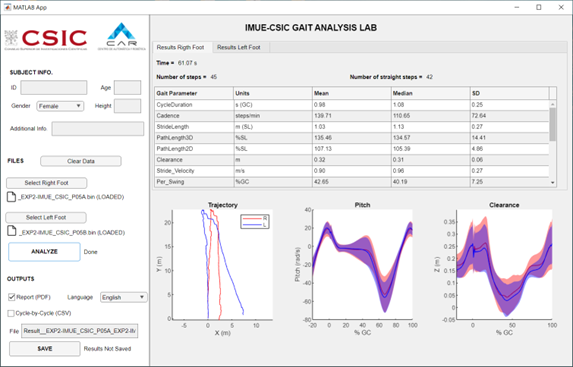The width and height of the screenshot is (573, 367).
Task: Select the Cadence row cell
Action: (x=194, y=116)
